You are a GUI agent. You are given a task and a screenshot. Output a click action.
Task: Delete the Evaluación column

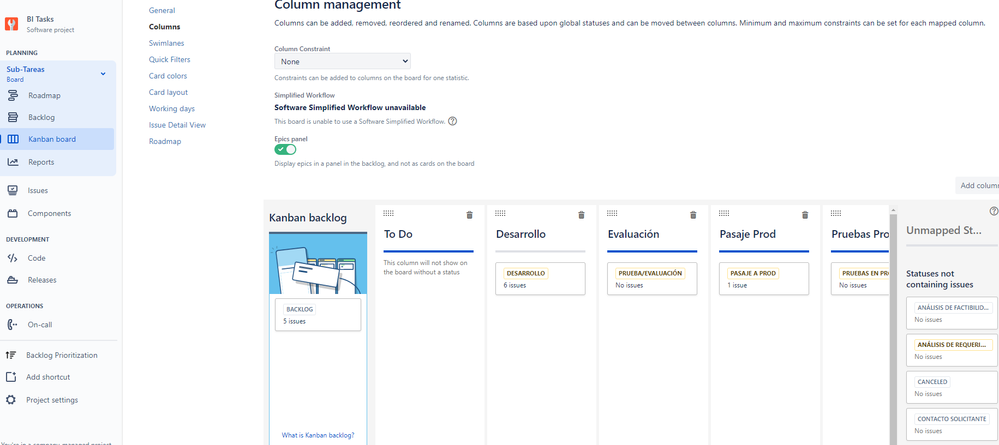[x=693, y=215]
